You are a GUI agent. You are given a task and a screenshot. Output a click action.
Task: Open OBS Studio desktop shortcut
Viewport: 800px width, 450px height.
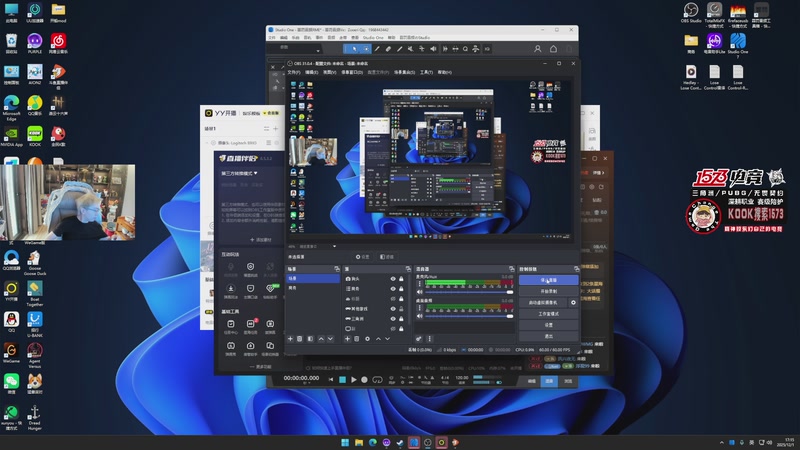coord(691,12)
